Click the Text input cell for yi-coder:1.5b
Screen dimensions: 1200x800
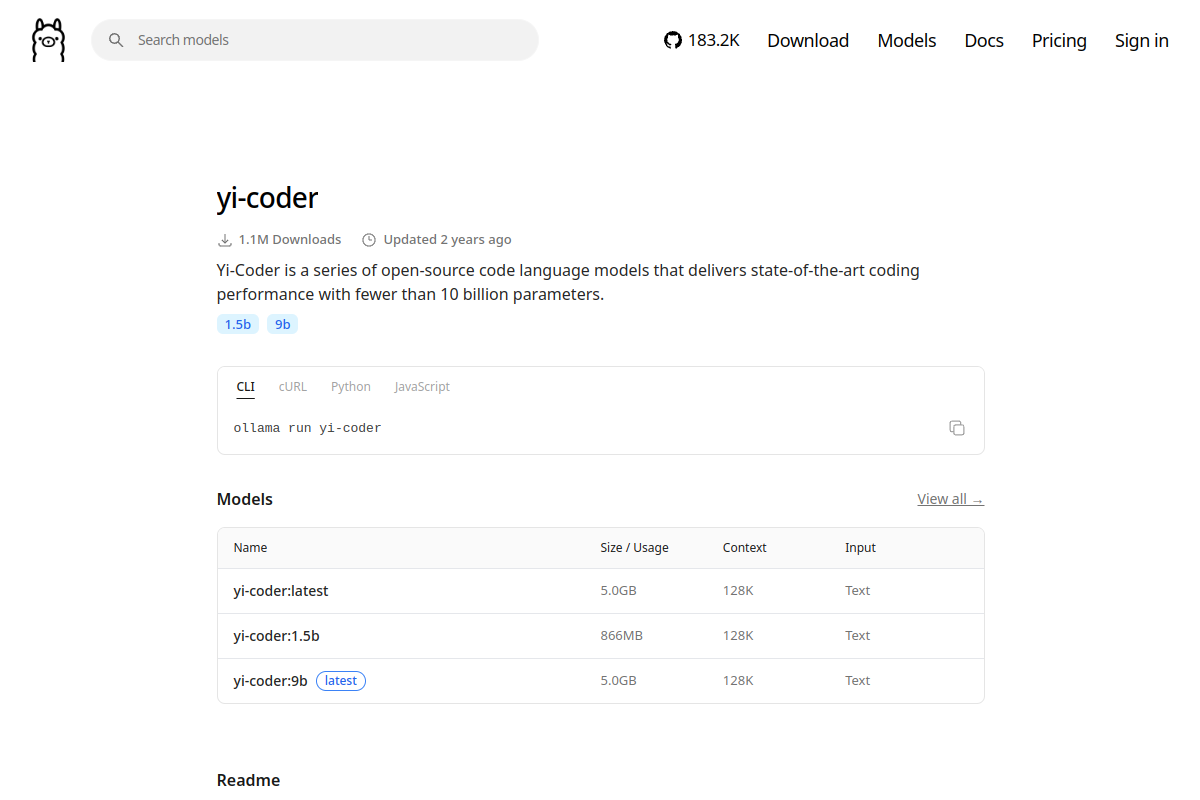point(857,636)
